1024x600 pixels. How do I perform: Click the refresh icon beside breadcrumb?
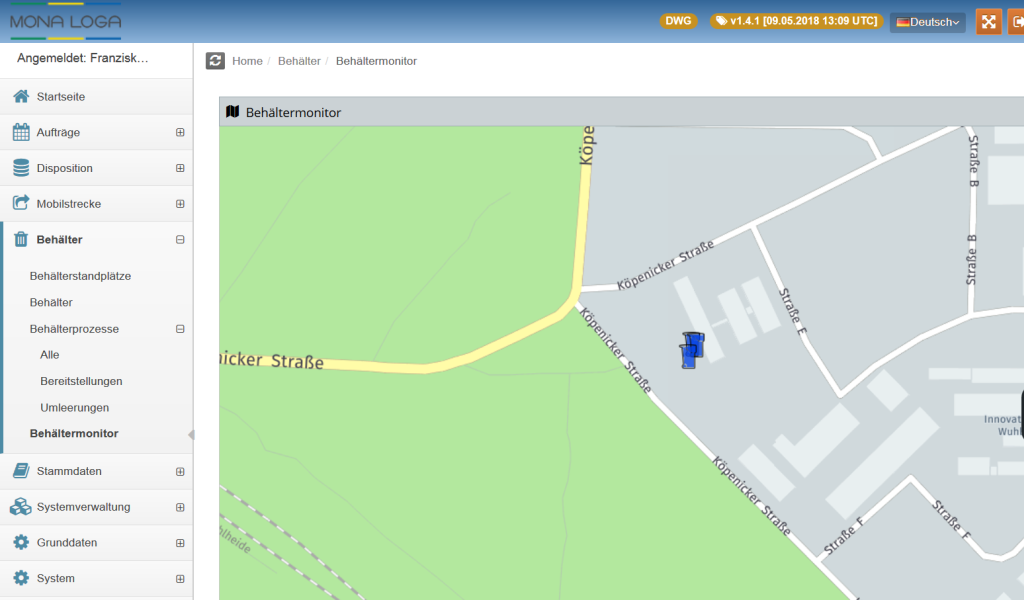(x=216, y=61)
